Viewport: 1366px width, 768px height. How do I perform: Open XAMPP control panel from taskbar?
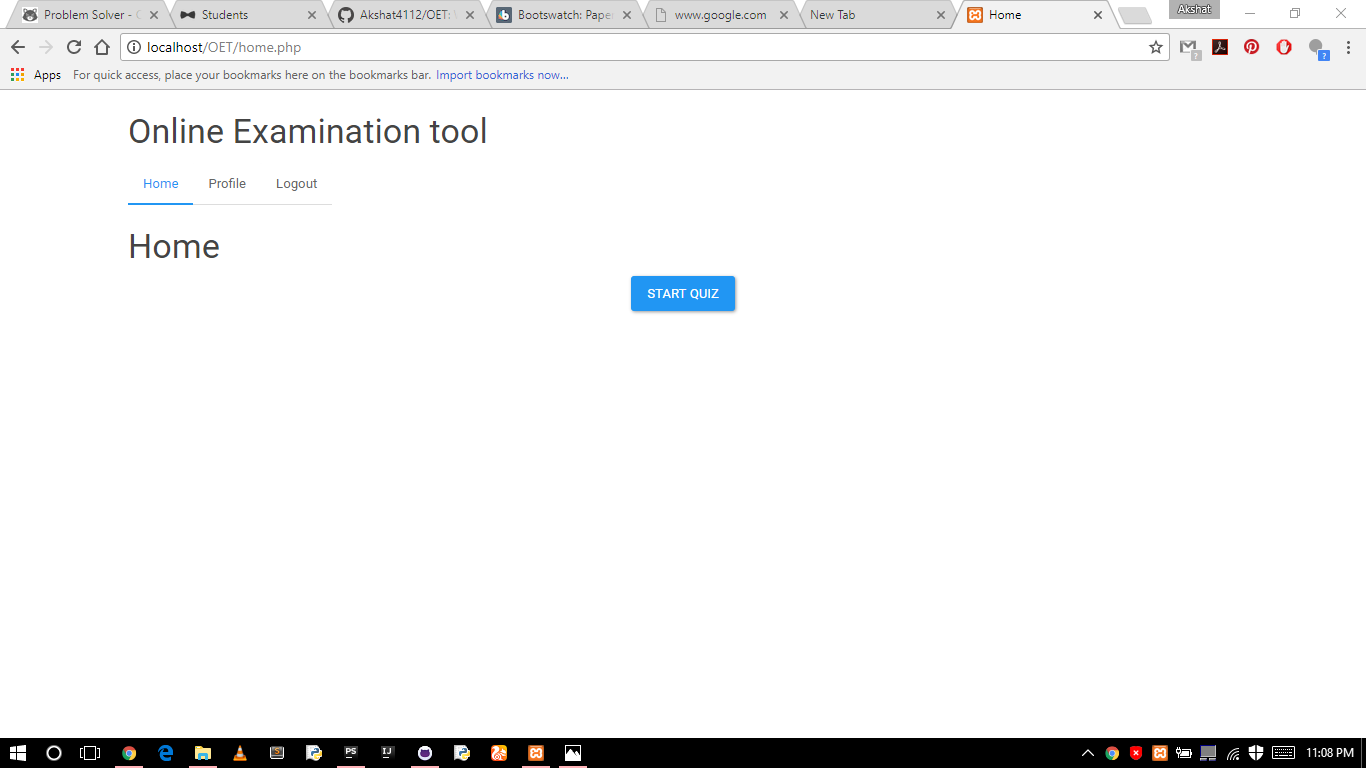point(536,753)
